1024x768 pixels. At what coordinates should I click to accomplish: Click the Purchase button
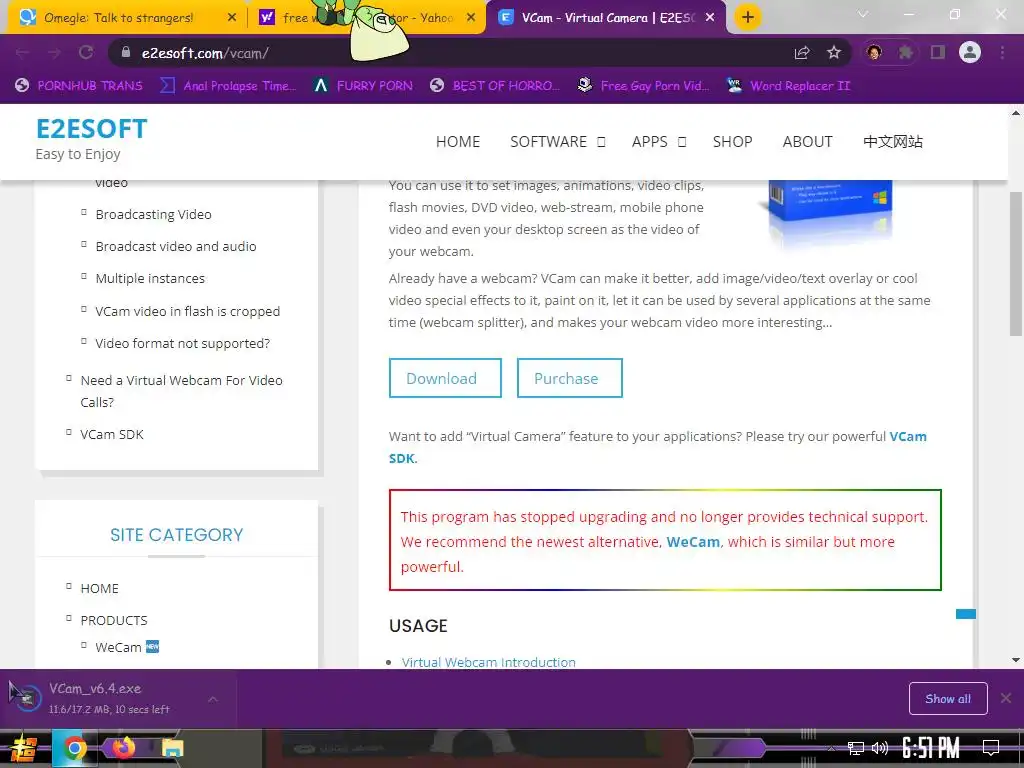(x=569, y=378)
